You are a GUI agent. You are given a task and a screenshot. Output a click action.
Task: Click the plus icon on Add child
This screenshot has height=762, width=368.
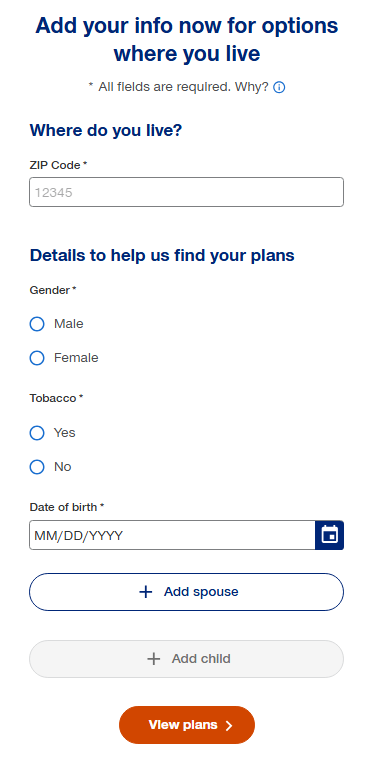pos(154,658)
